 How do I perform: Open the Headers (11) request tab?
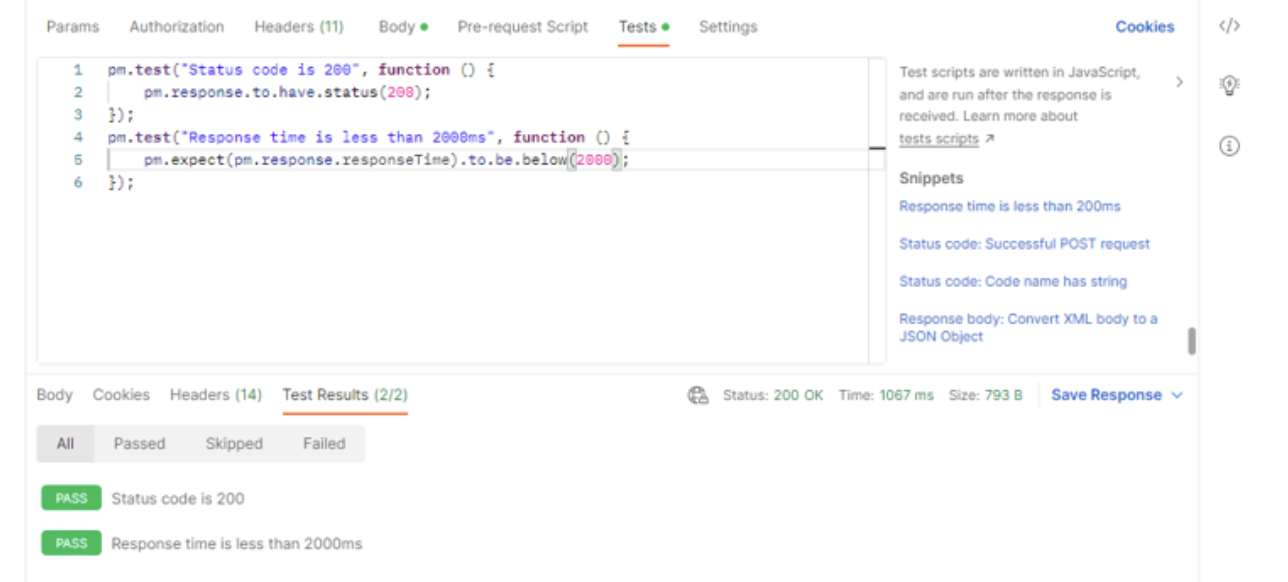299,27
